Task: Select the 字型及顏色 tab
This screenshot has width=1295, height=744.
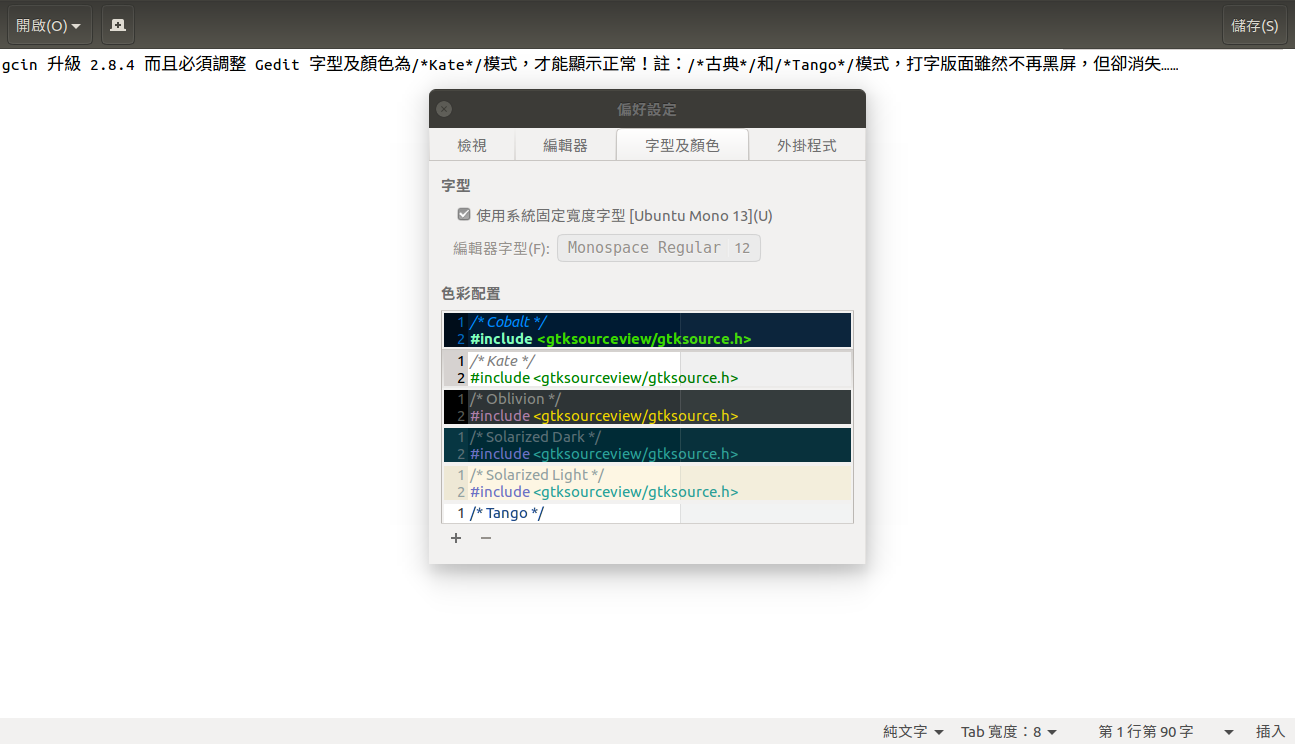Action: (x=682, y=145)
